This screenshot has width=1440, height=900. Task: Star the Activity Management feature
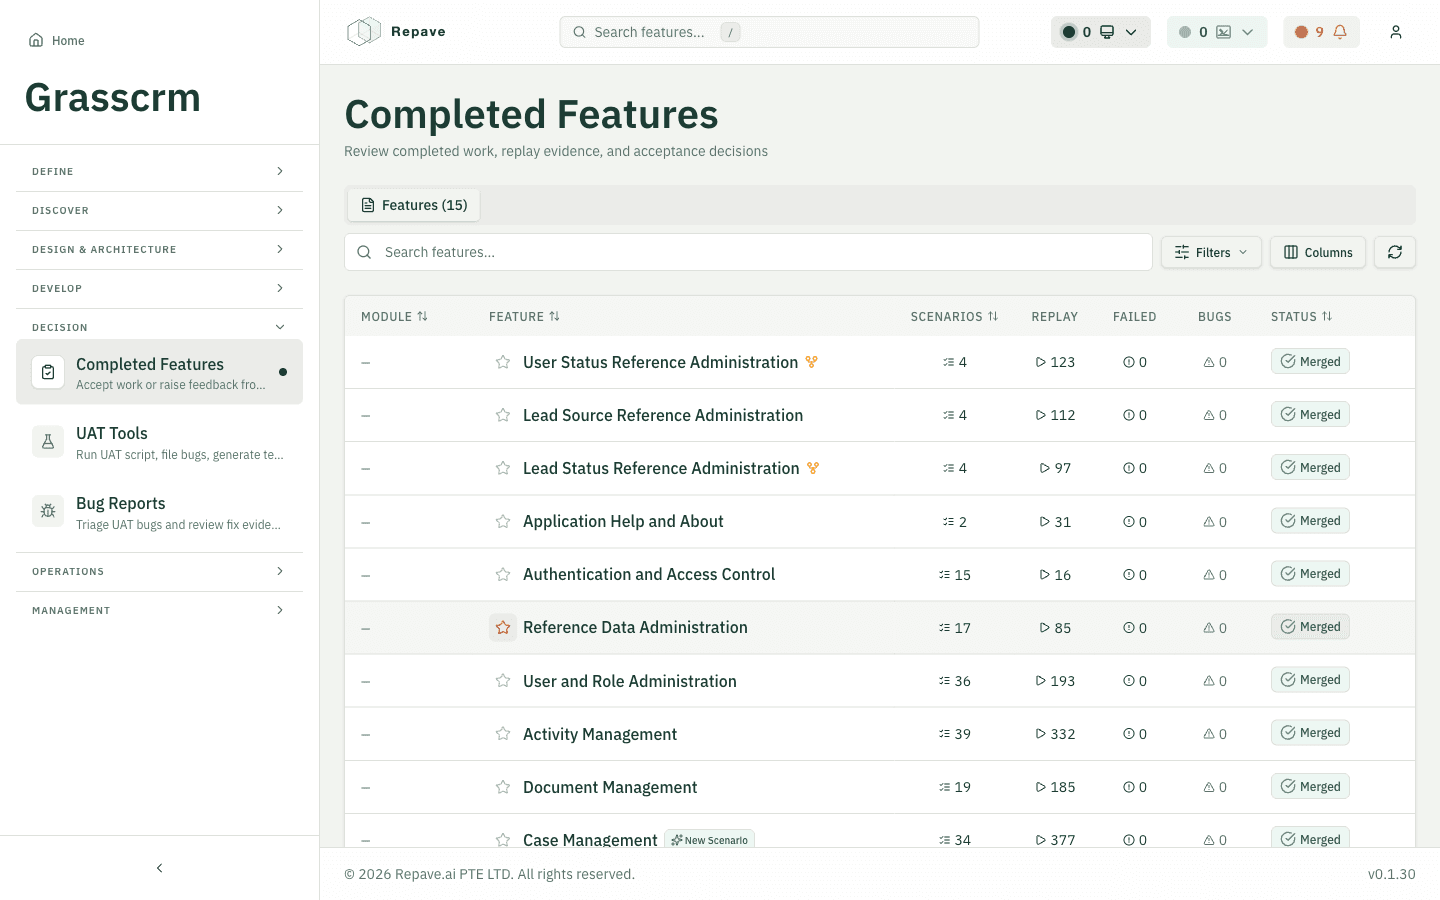point(503,734)
